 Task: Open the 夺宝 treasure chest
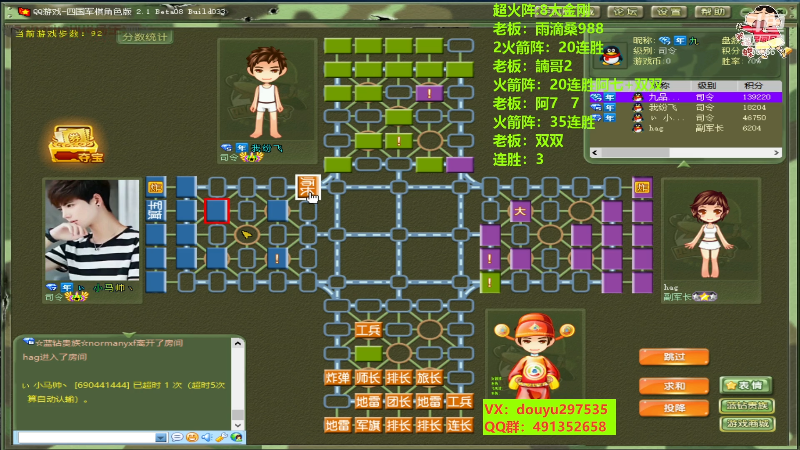(x=76, y=144)
